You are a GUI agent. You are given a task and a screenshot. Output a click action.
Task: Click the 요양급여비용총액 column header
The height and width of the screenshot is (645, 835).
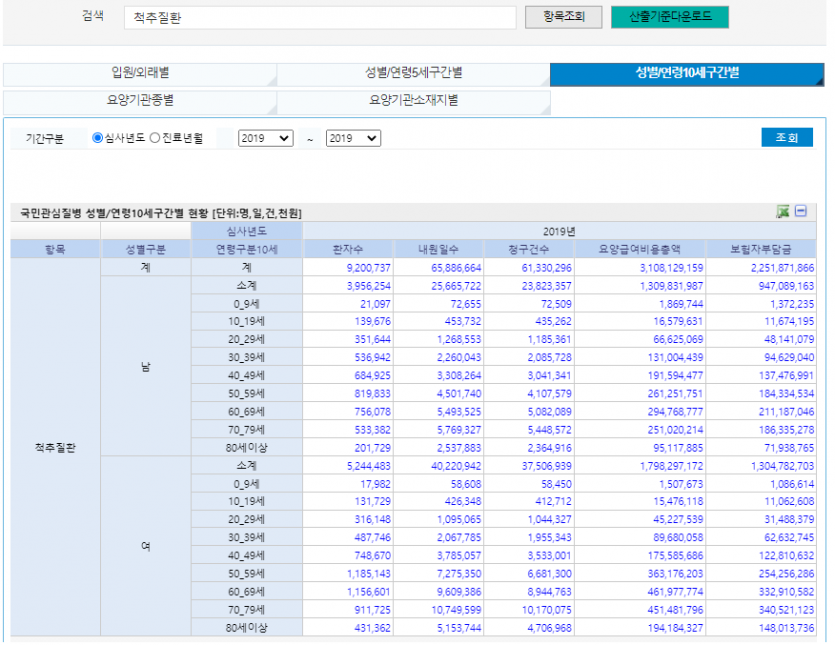(x=640, y=249)
